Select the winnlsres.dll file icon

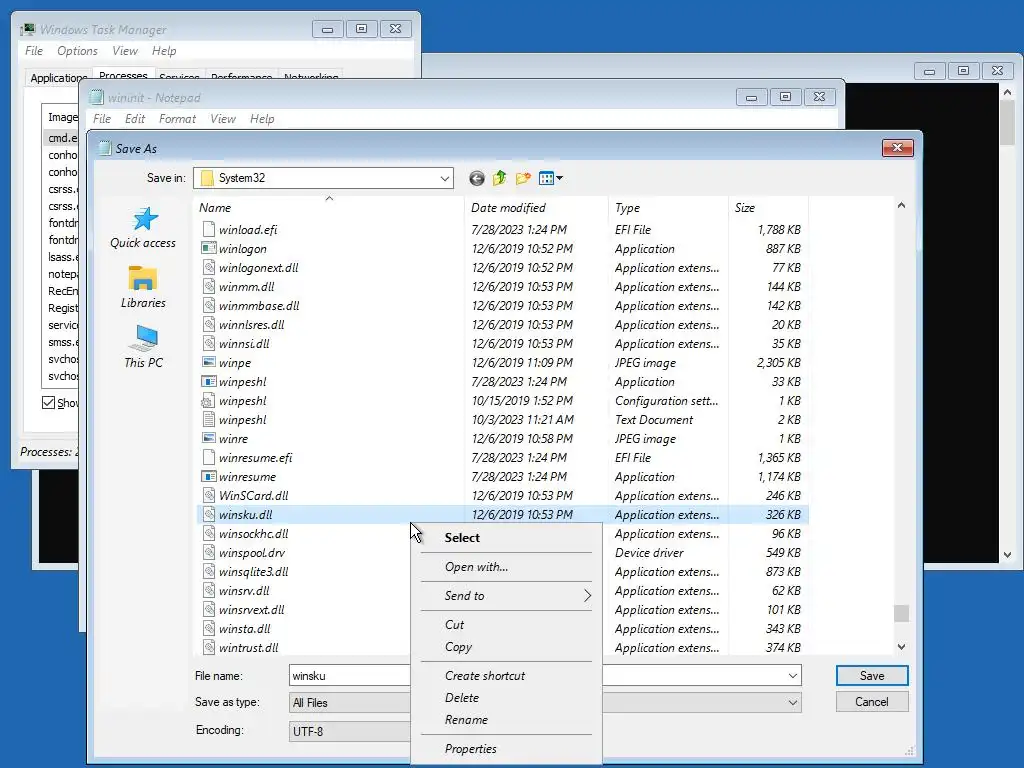pos(208,324)
